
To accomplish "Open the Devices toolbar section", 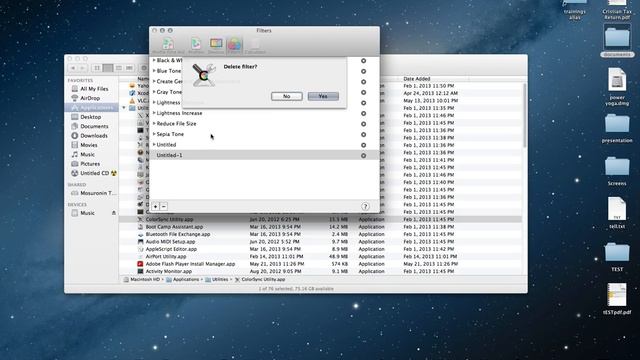I will 216,46.
